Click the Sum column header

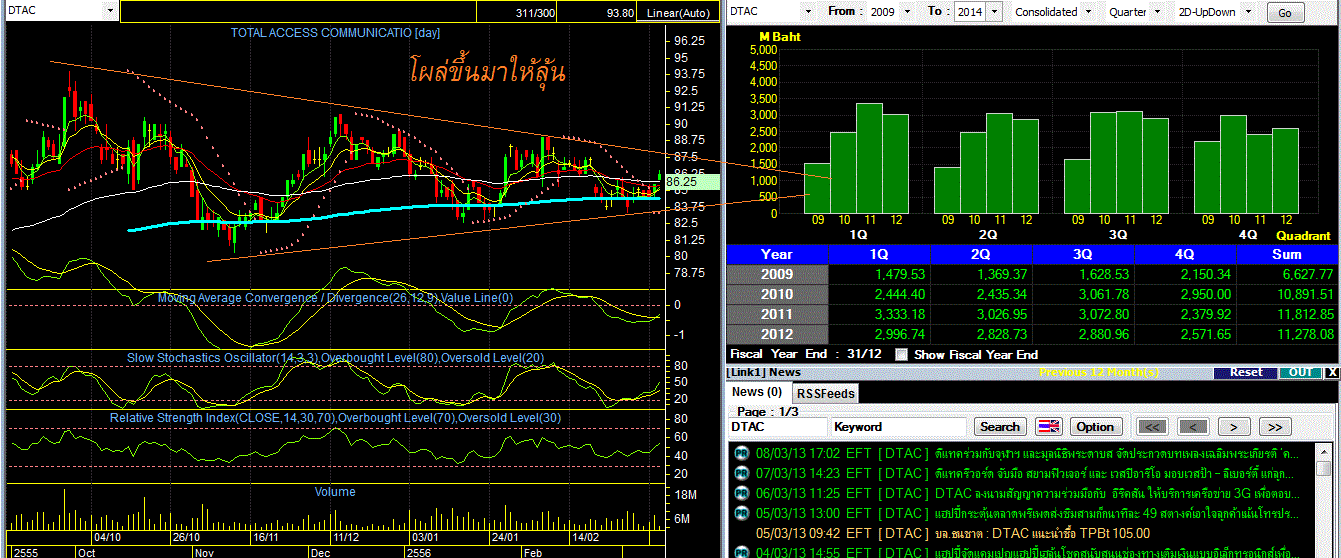1286,254
